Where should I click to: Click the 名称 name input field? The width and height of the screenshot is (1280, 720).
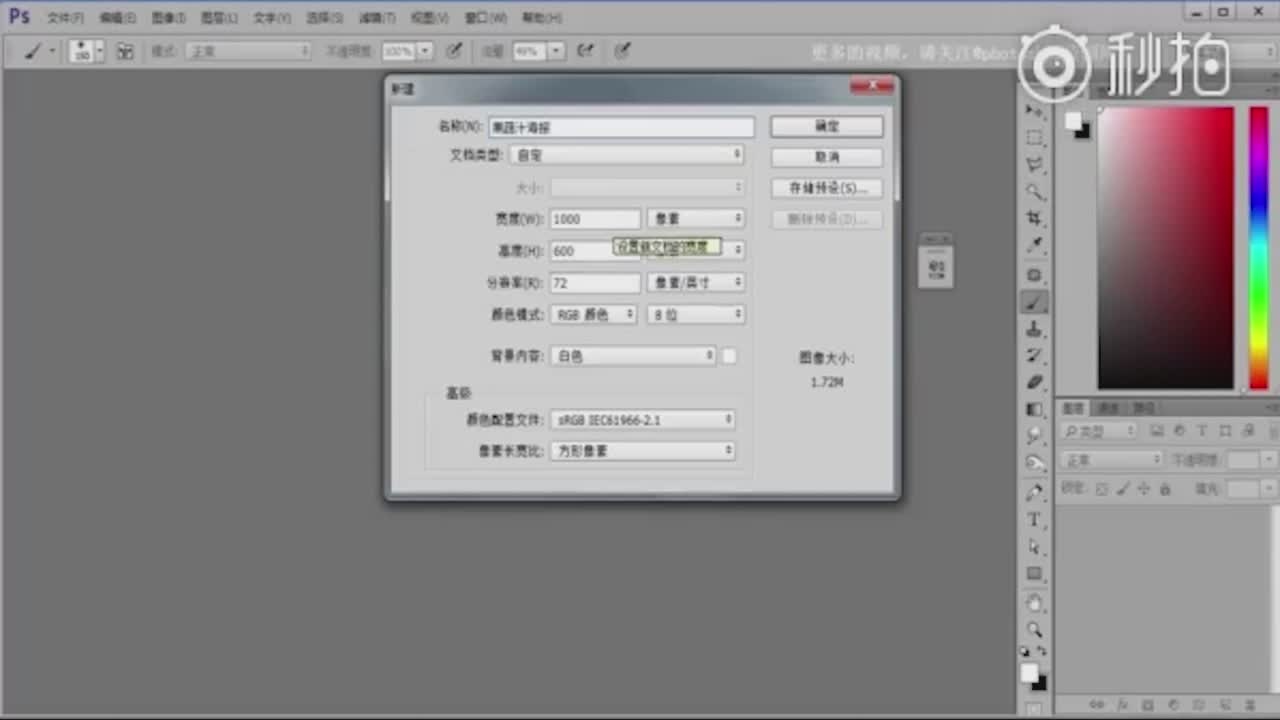tap(621, 127)
